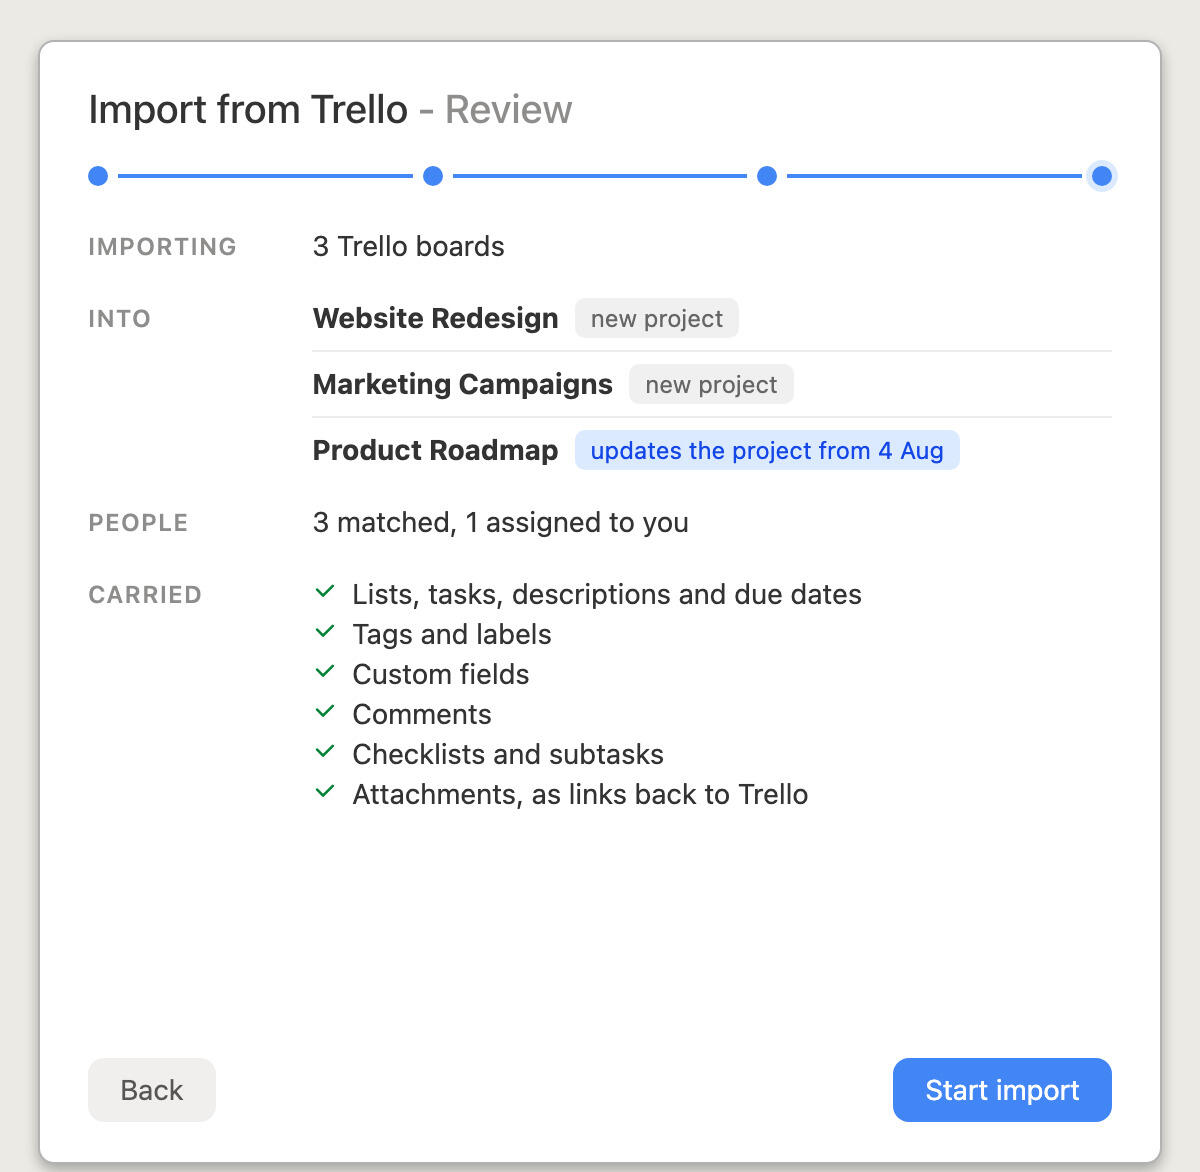Click the 'Import from Trello - Review' title
The image size is (1200, 1172).
[330, 110]
